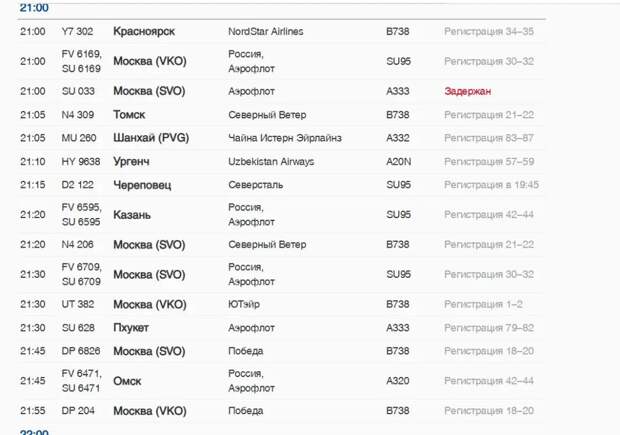Open the Красноярск flight Y7 302 row

pyautogui.click(x=282, y=31)
